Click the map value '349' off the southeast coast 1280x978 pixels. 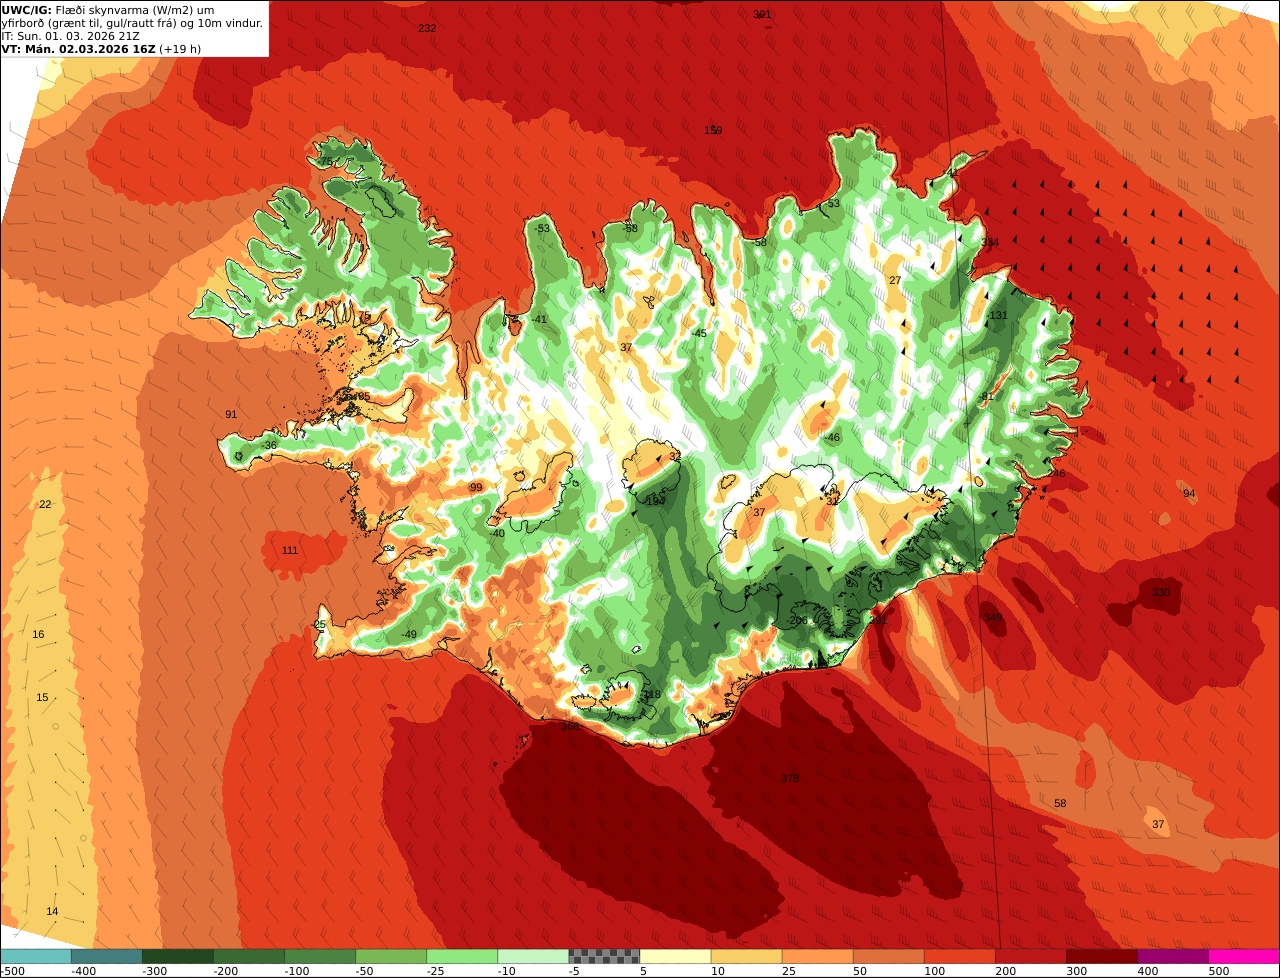[x=992, y=617]
